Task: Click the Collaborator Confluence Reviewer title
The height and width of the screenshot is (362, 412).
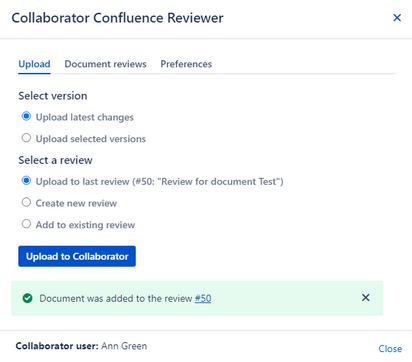Action: [x=117, y=18]
